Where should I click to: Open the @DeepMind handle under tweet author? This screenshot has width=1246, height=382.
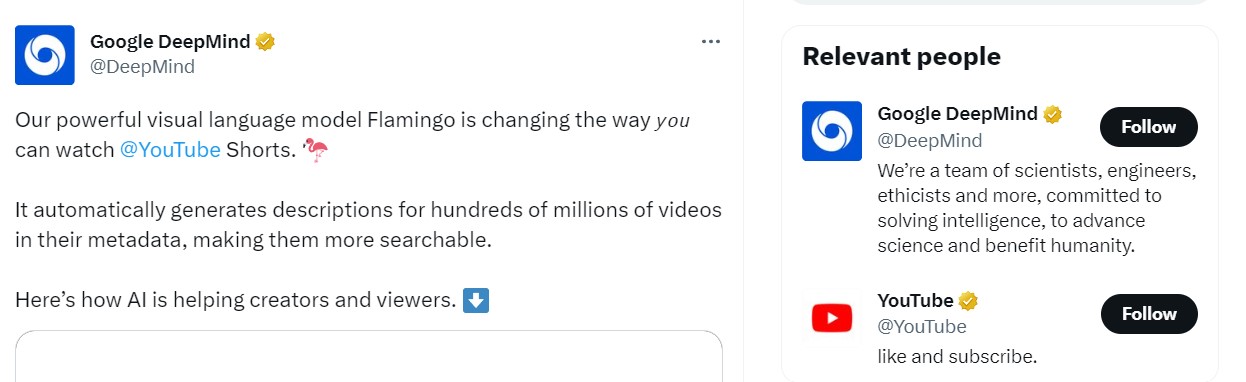click(142, 67)
